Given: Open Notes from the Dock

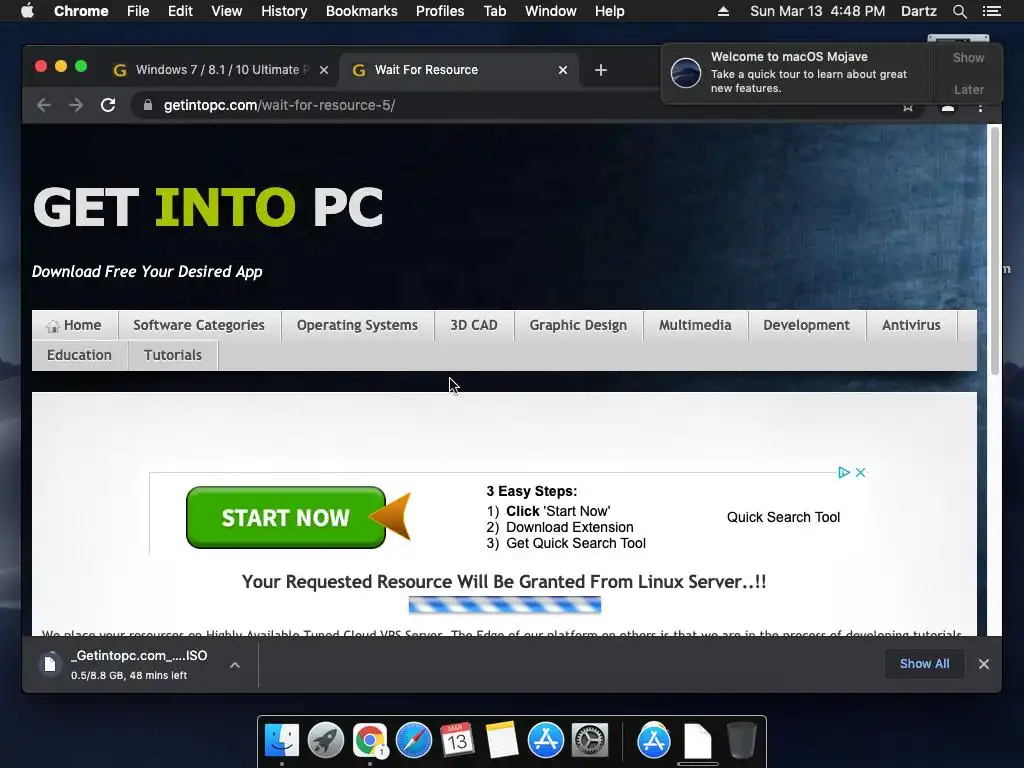Looking at the screenshot, I should (x=502, y=741).
